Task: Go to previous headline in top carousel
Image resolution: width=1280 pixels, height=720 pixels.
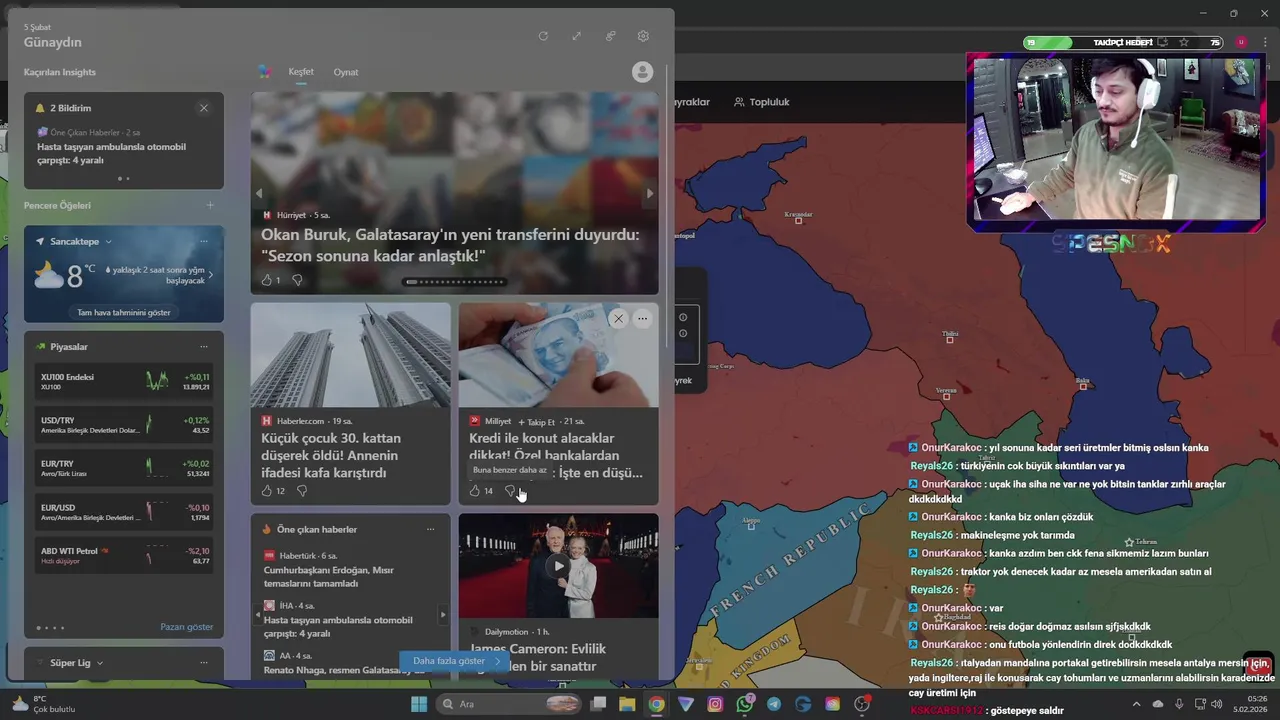Action: pyautogui.click(x=259, y=194)
